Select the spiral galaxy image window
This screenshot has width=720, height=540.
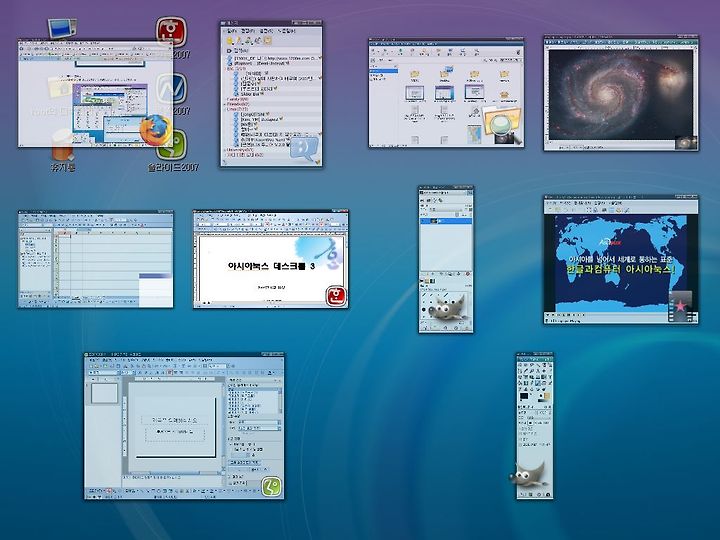tap(621, 93)
